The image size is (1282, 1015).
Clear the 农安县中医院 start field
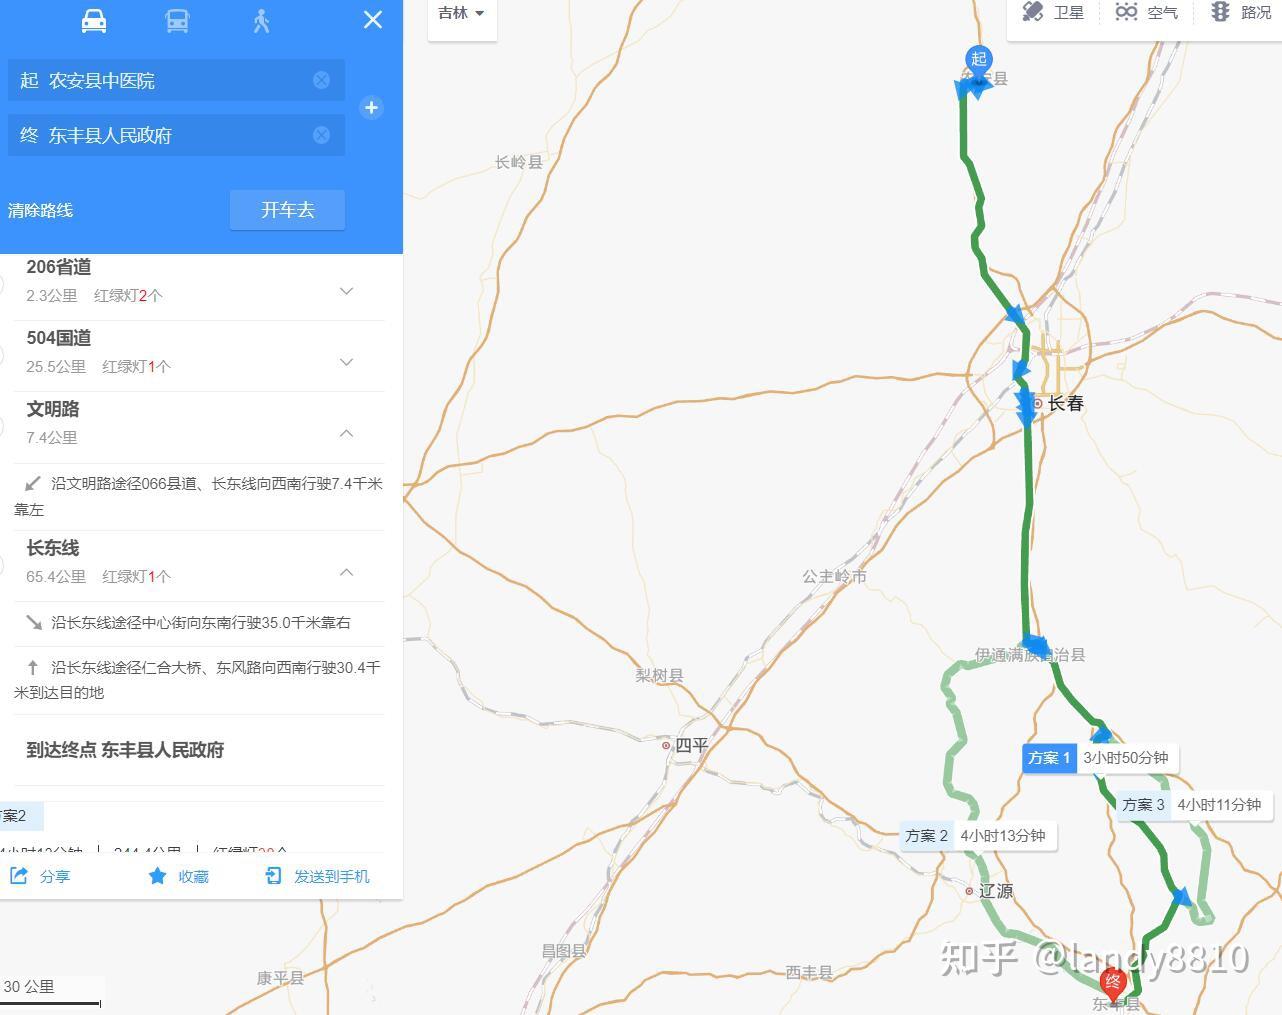point(321,80)
